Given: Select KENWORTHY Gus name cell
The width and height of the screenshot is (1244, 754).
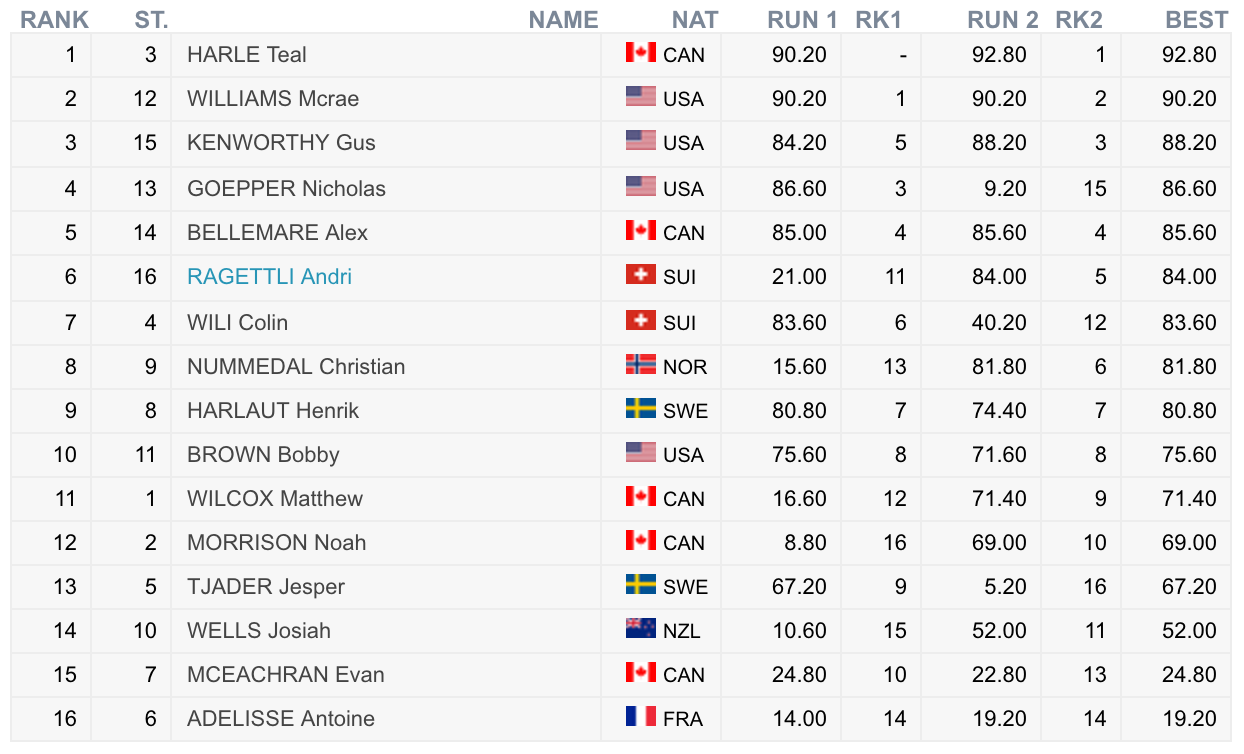Looking at the screenshot, I should [x=281, y=143].
